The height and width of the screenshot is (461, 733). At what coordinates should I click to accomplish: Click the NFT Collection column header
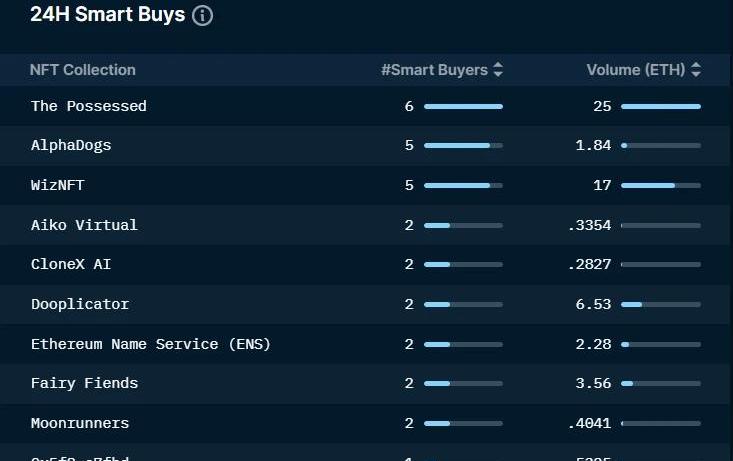coord(83,70)
